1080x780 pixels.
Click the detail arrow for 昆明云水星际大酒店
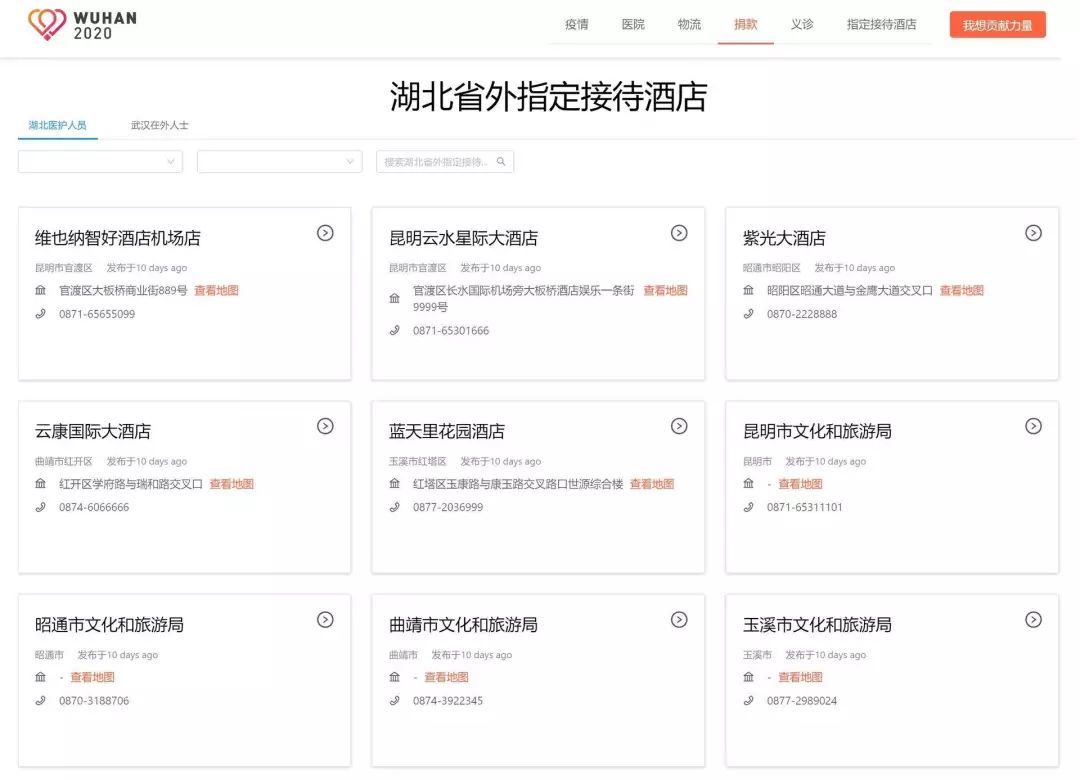[x=679, y=232]
